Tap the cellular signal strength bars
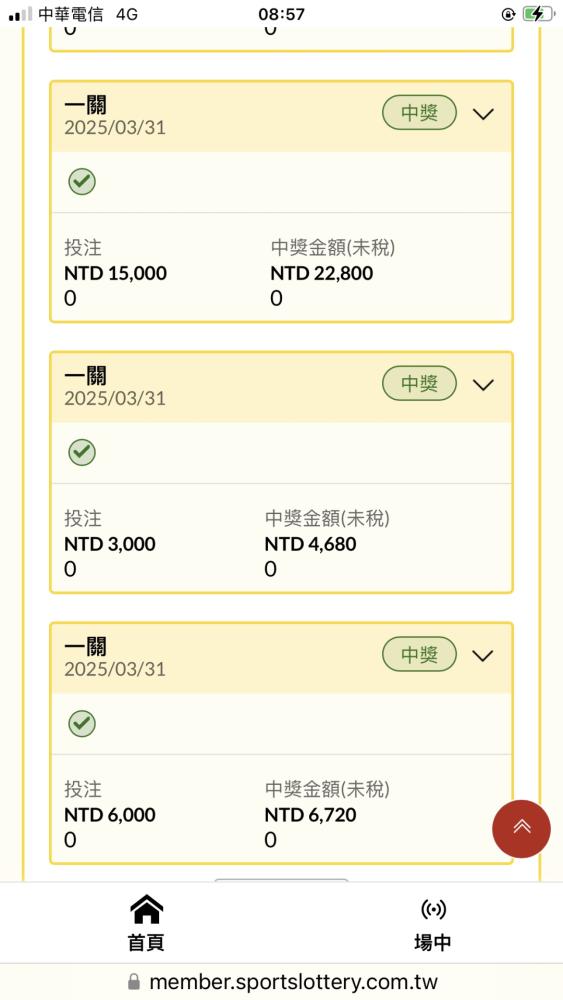Screen dimensions: 563x1000 (x=20, y=15)
